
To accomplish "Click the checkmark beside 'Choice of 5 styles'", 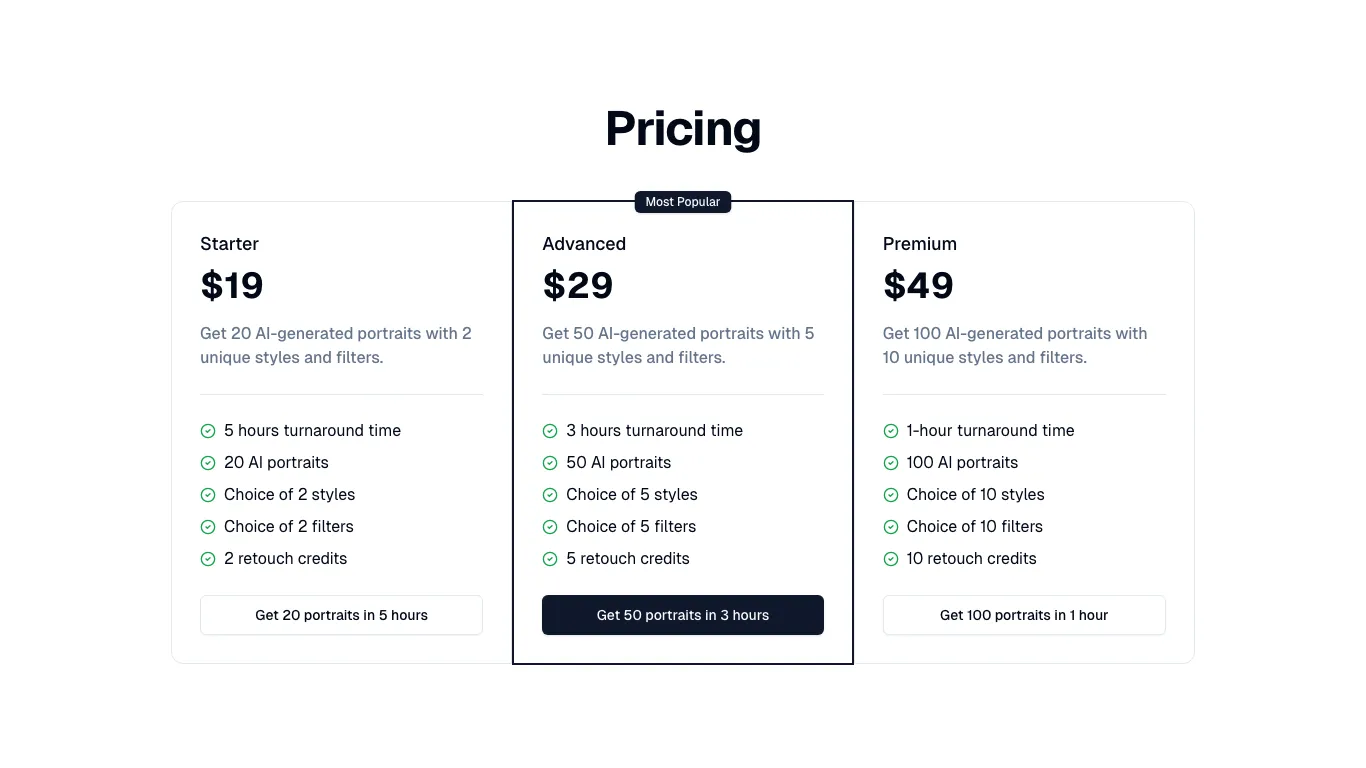I will tap(550, 494).
